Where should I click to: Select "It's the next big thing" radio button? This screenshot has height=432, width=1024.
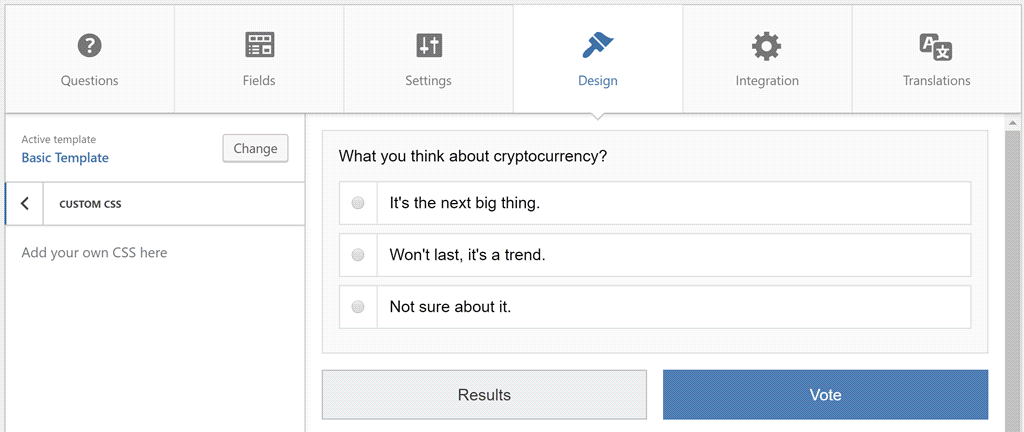pyautogui.click(x=358, y=203)
